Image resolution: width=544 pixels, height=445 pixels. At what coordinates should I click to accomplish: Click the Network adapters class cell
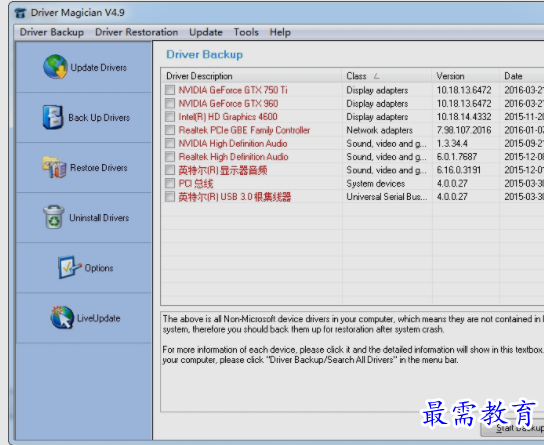tap(380, 130)
